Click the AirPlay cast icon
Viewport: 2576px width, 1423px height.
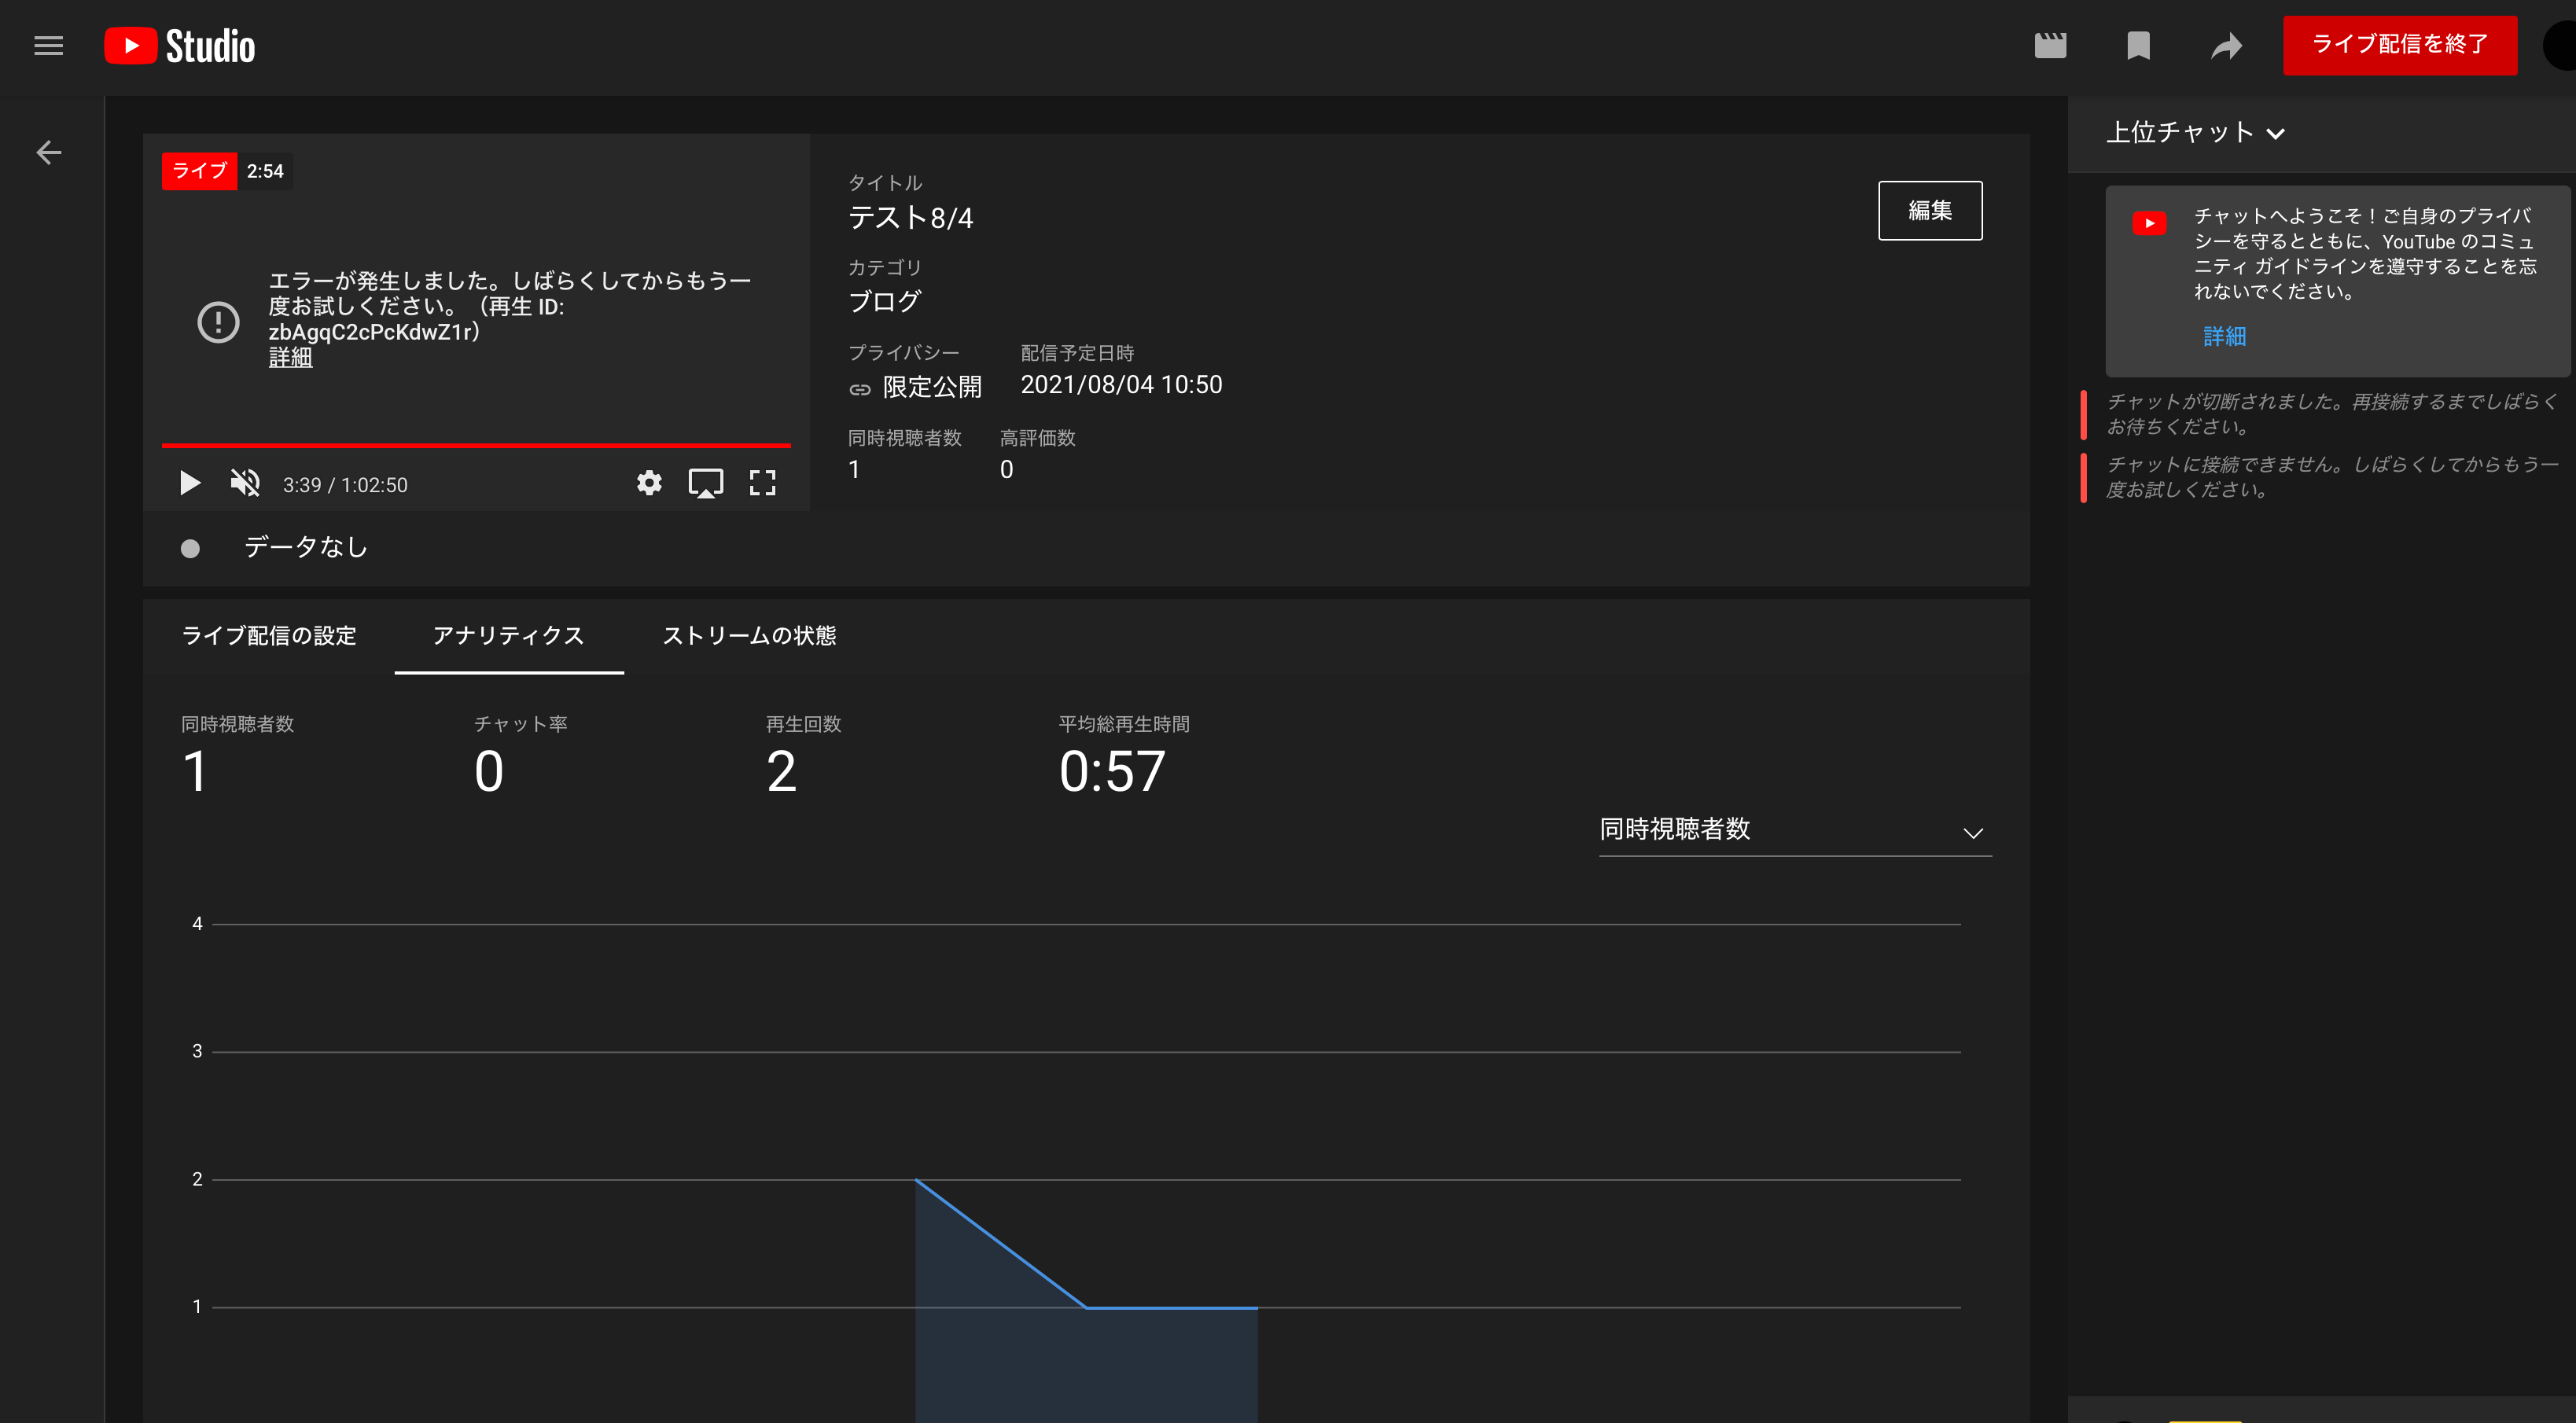click(x=706, y=484)
